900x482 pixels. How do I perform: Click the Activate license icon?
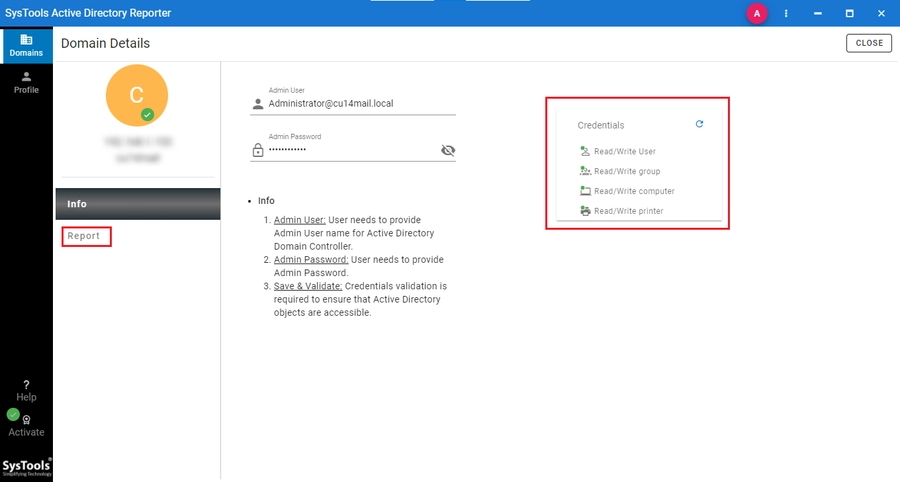(26, 420)
